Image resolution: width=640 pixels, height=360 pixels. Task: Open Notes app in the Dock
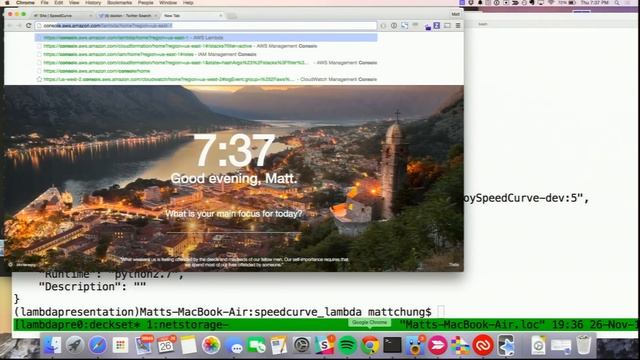click(x=189, y=345)
